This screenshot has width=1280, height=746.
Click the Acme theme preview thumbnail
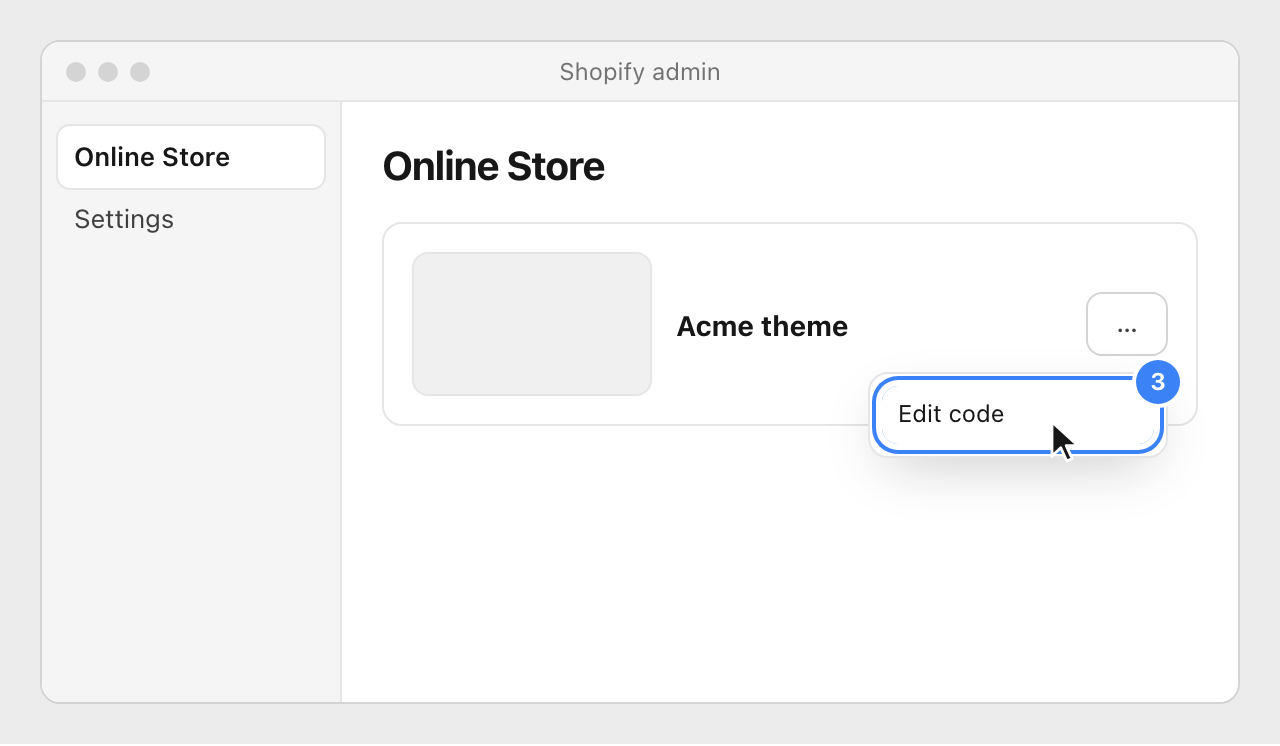[532, 324]
